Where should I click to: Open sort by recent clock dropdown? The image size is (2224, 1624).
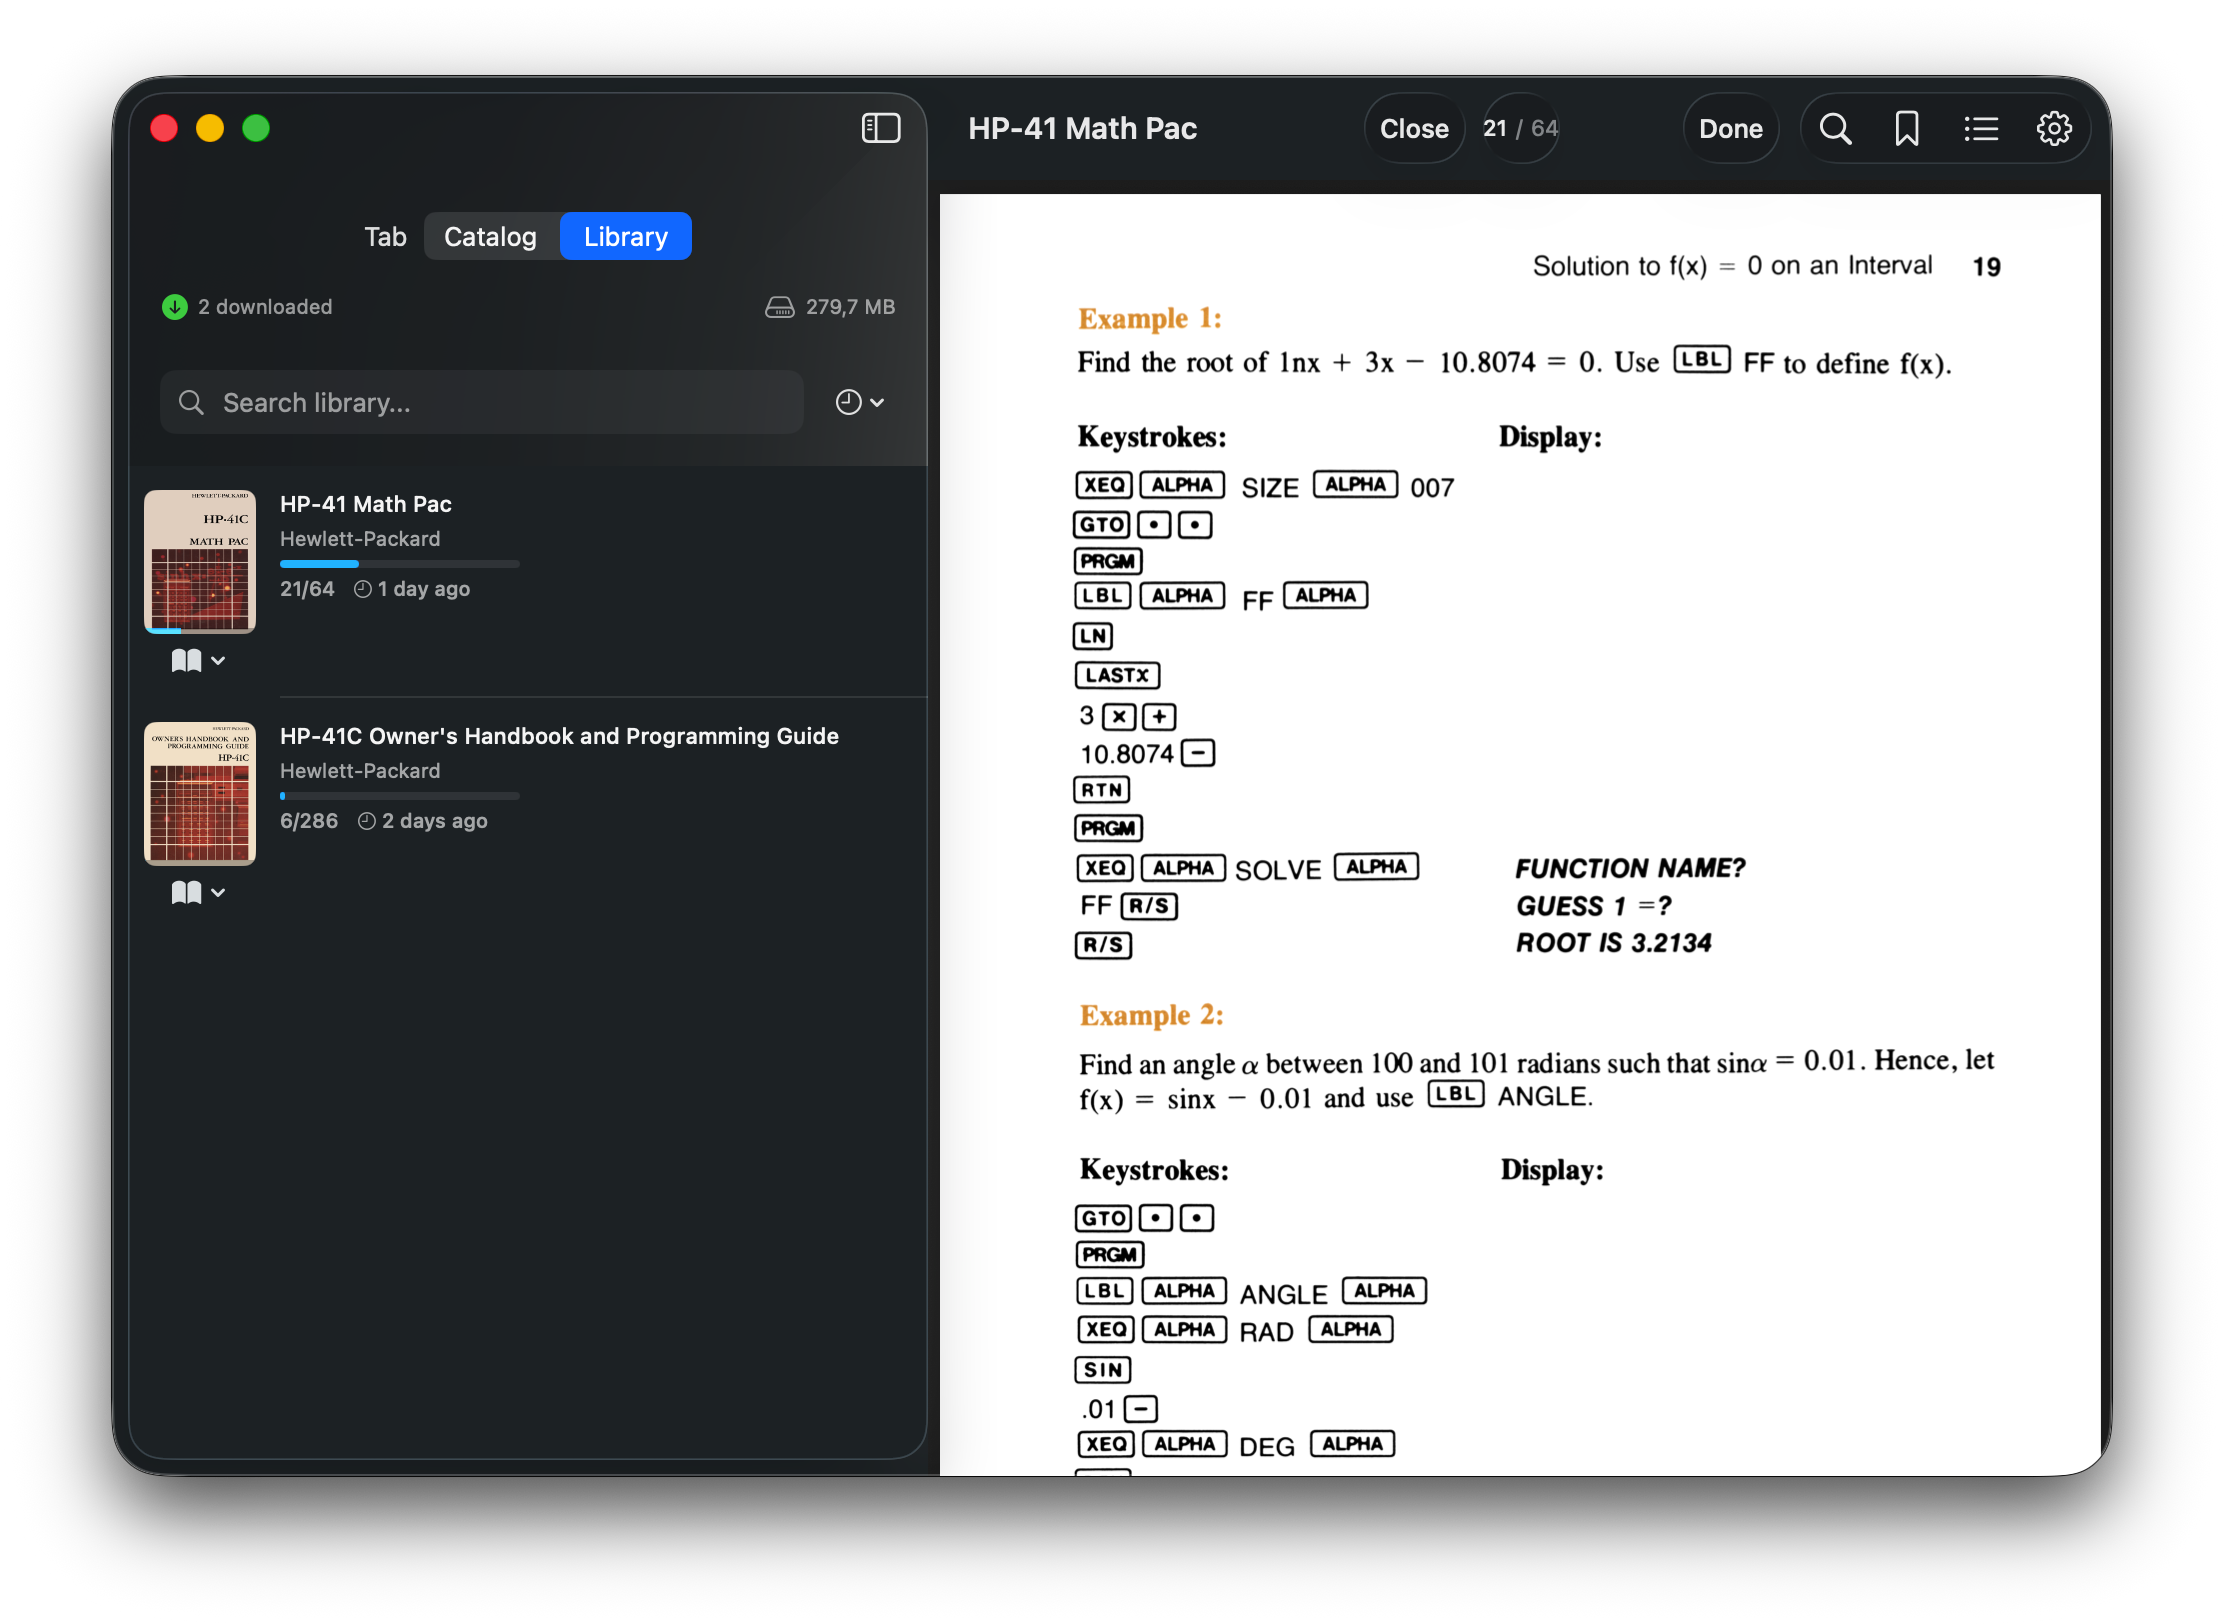[860, 402]
